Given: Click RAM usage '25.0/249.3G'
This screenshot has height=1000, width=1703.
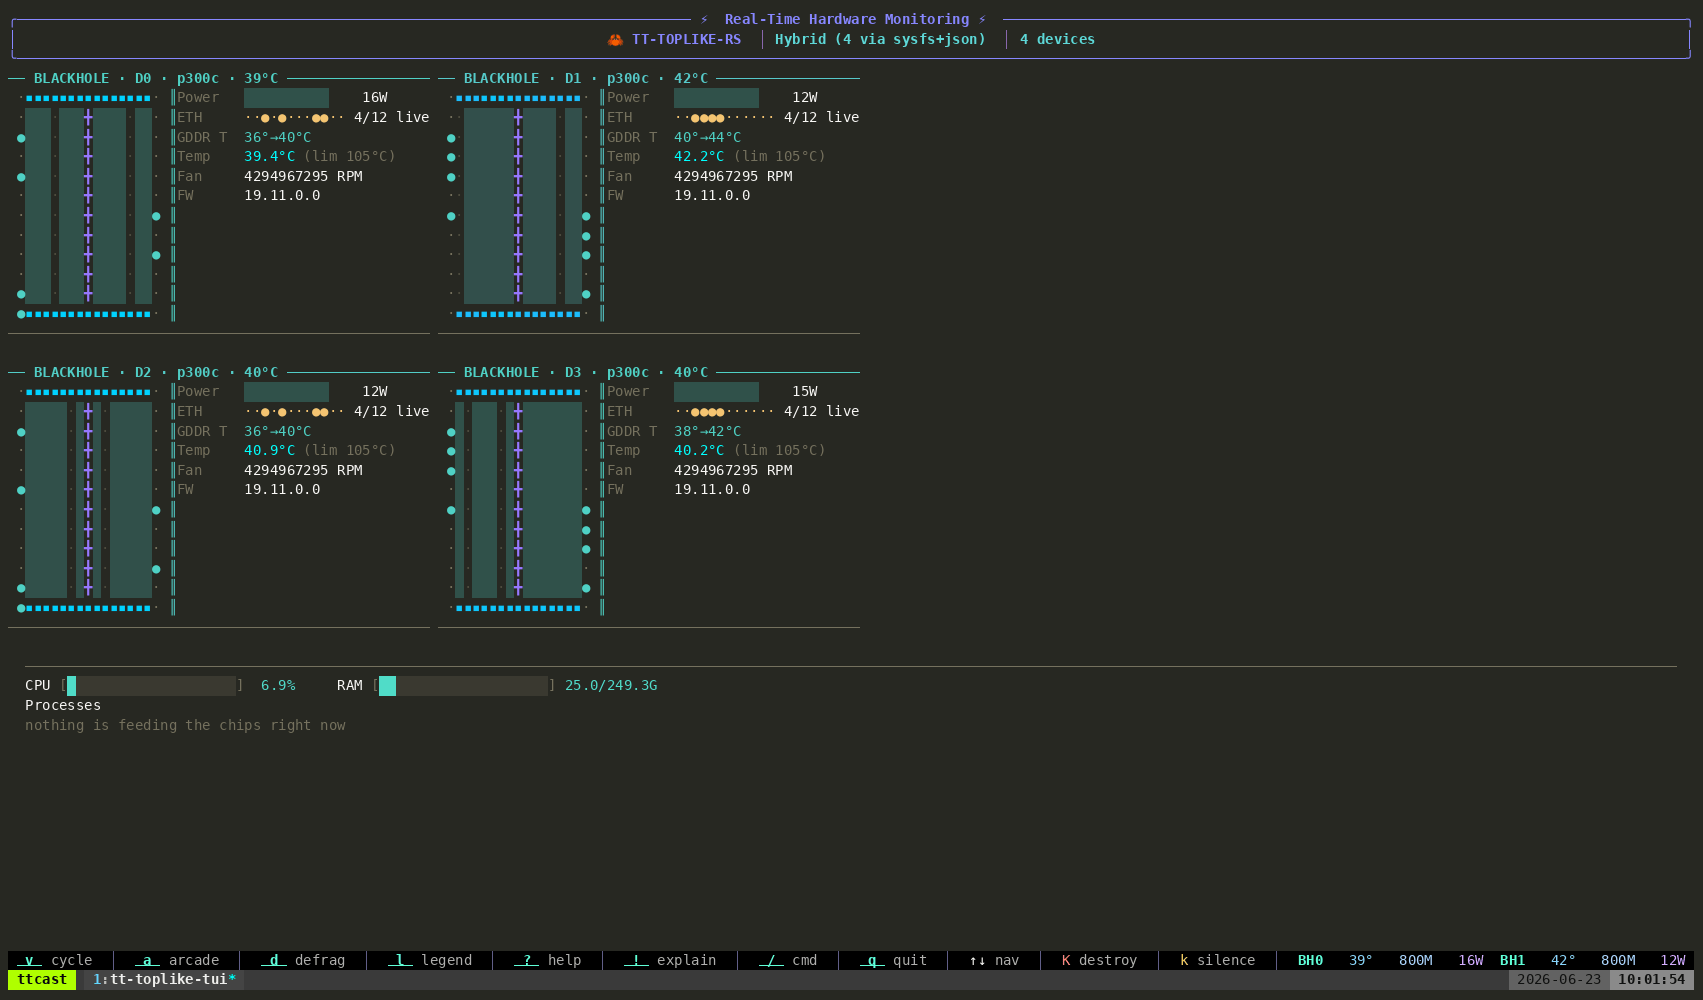Looking at the screenshot, I should [611, 686].
